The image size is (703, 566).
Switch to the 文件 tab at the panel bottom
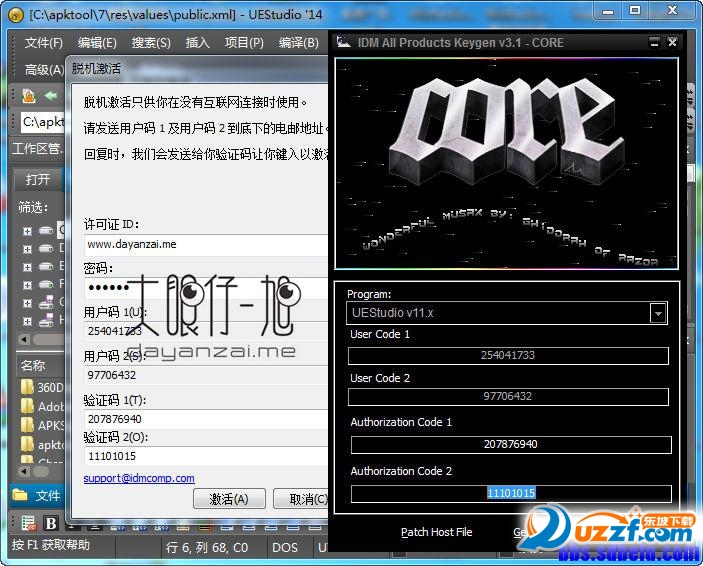[37, 495]
